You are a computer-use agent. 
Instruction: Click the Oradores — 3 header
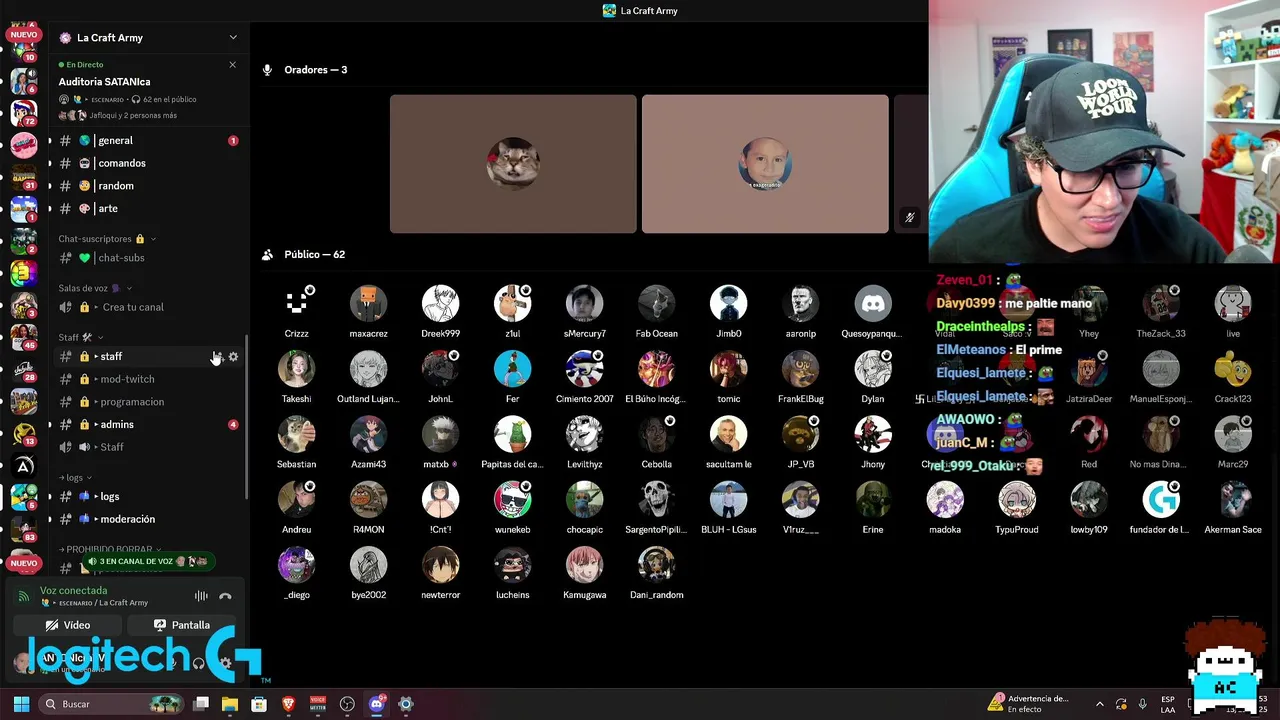[x=316, y=70]
